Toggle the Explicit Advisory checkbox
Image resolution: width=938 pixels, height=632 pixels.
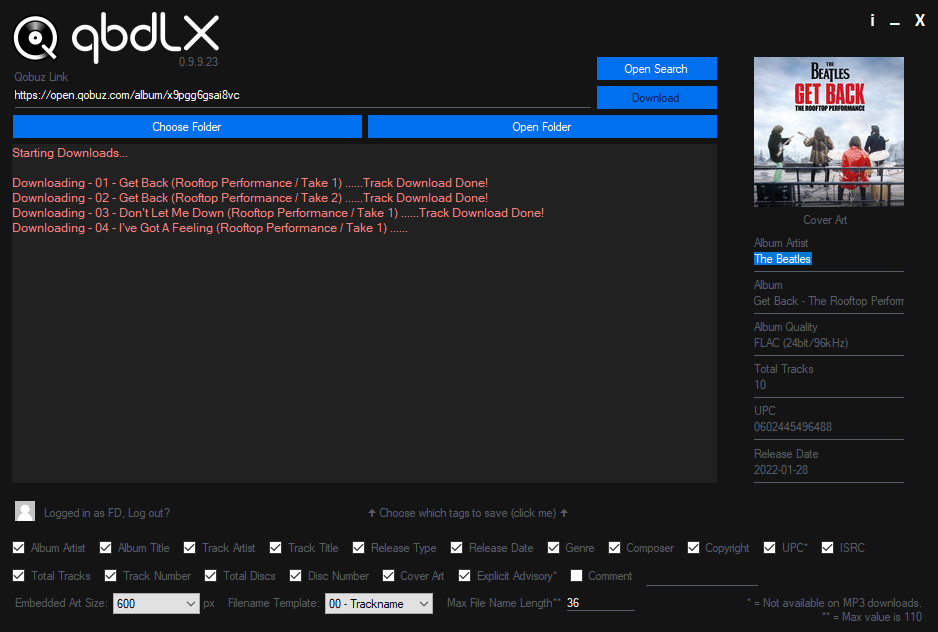tap(465, 576)
